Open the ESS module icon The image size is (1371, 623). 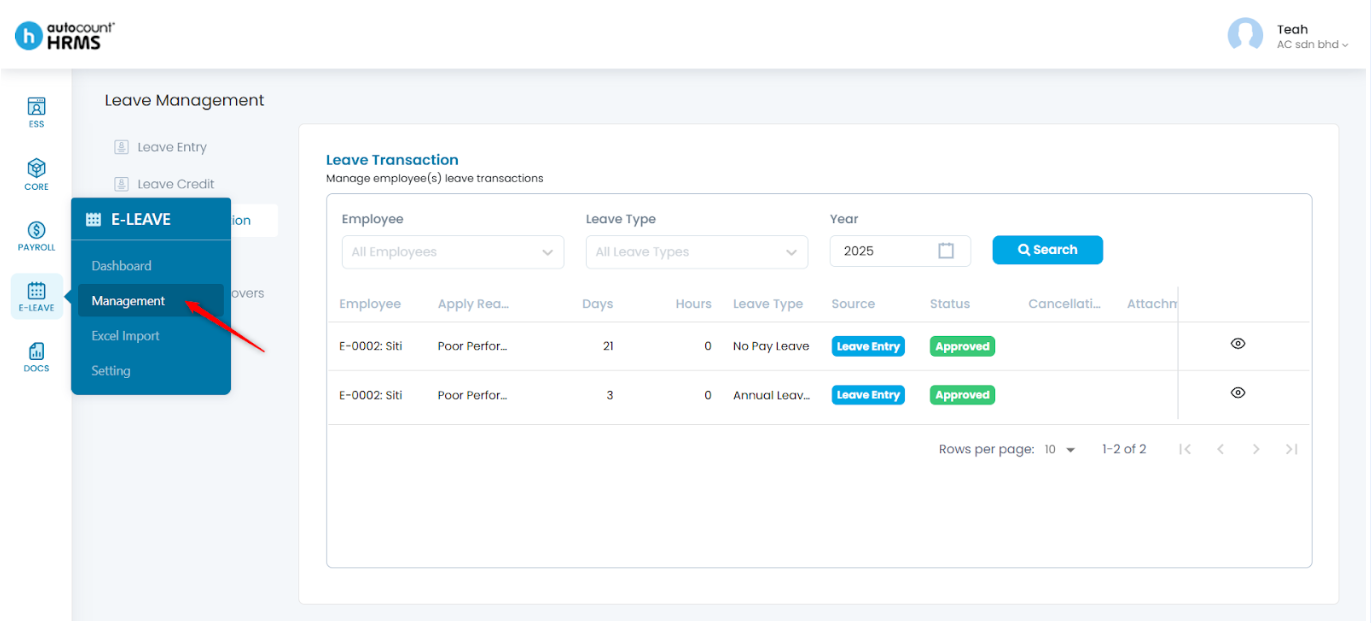click(x=37, y=107)
